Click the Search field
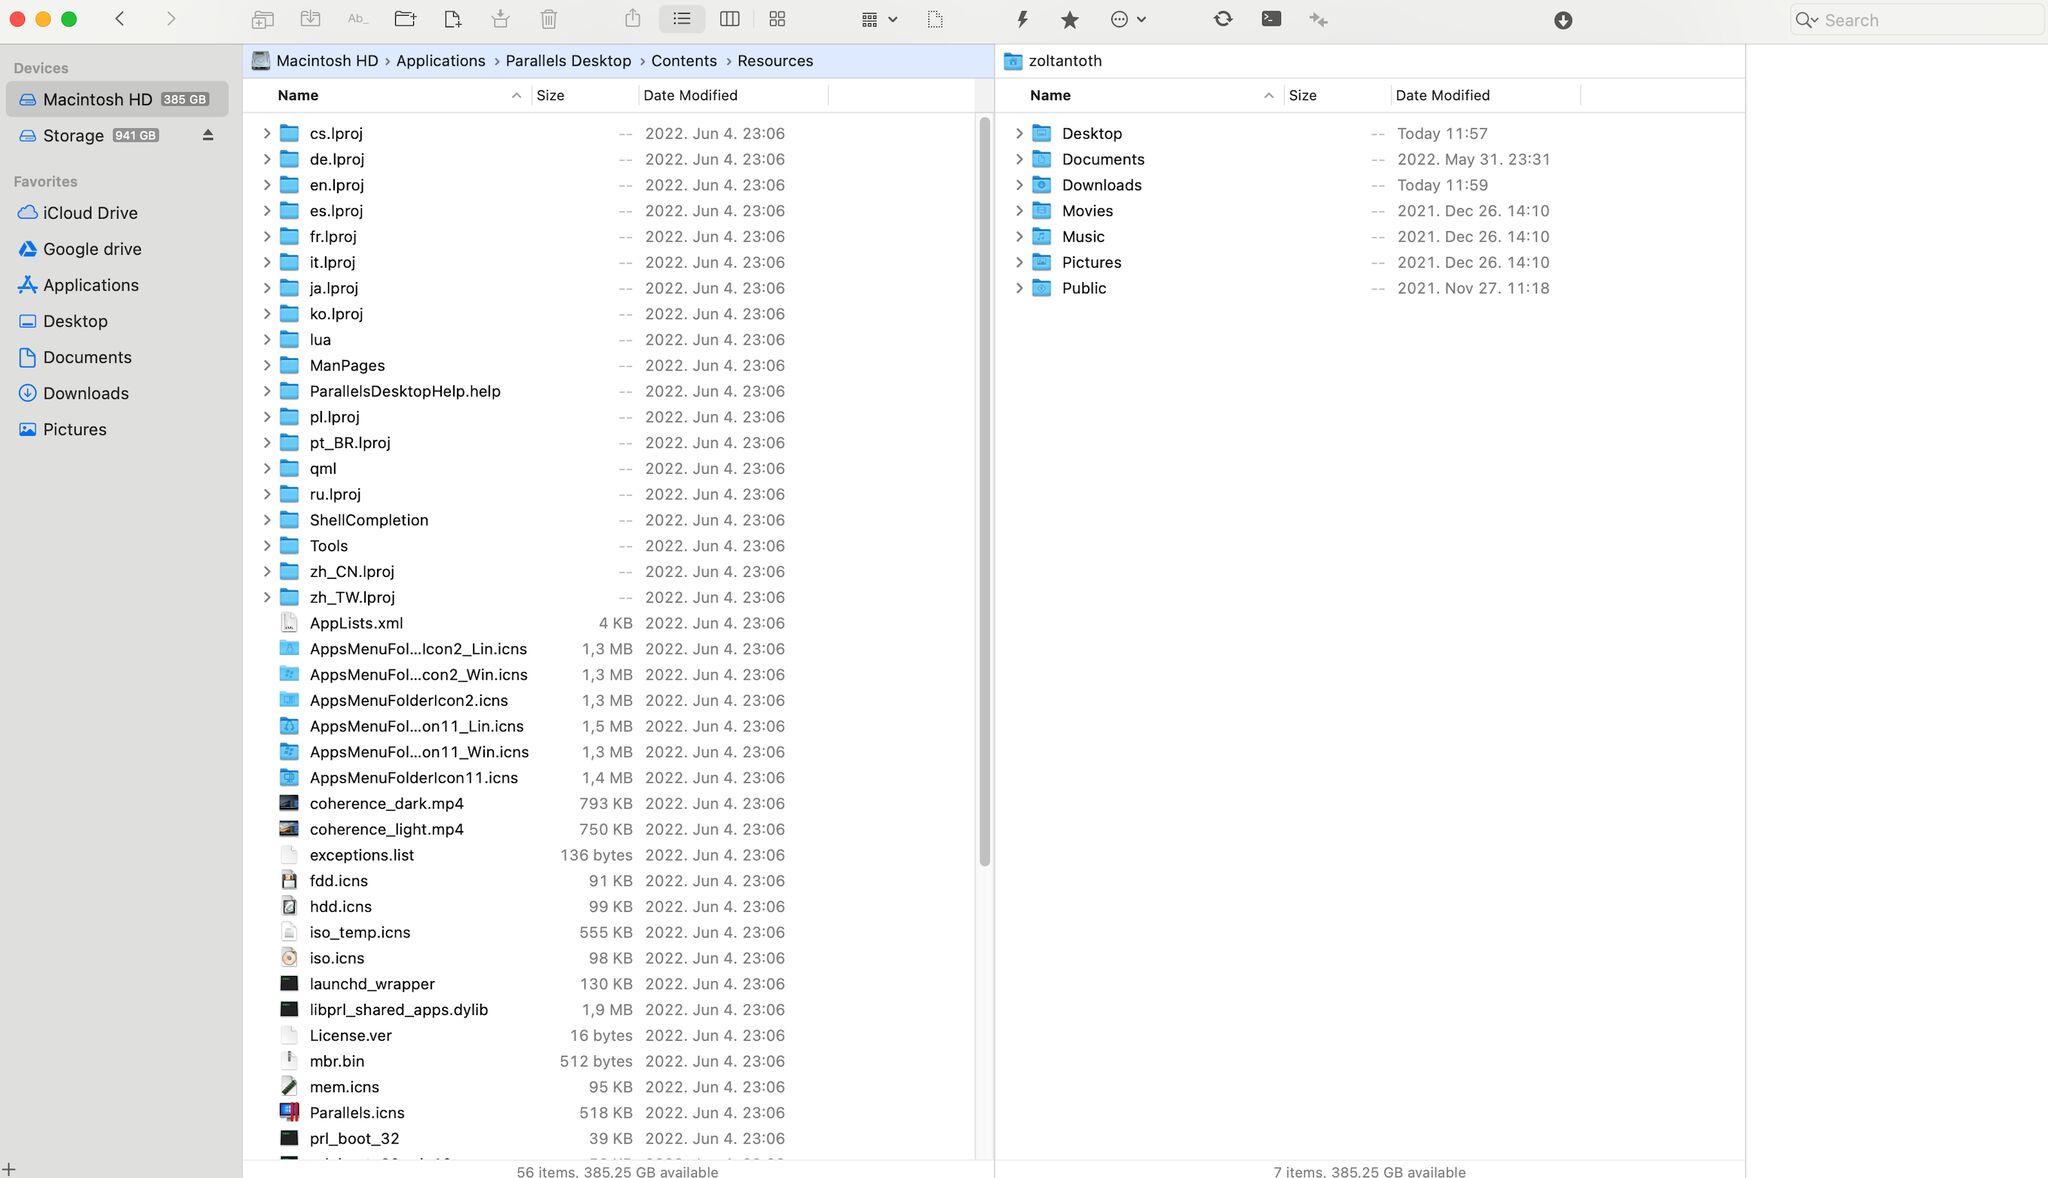This screenshot has height=1178, width=2048. pos(1916,20)
